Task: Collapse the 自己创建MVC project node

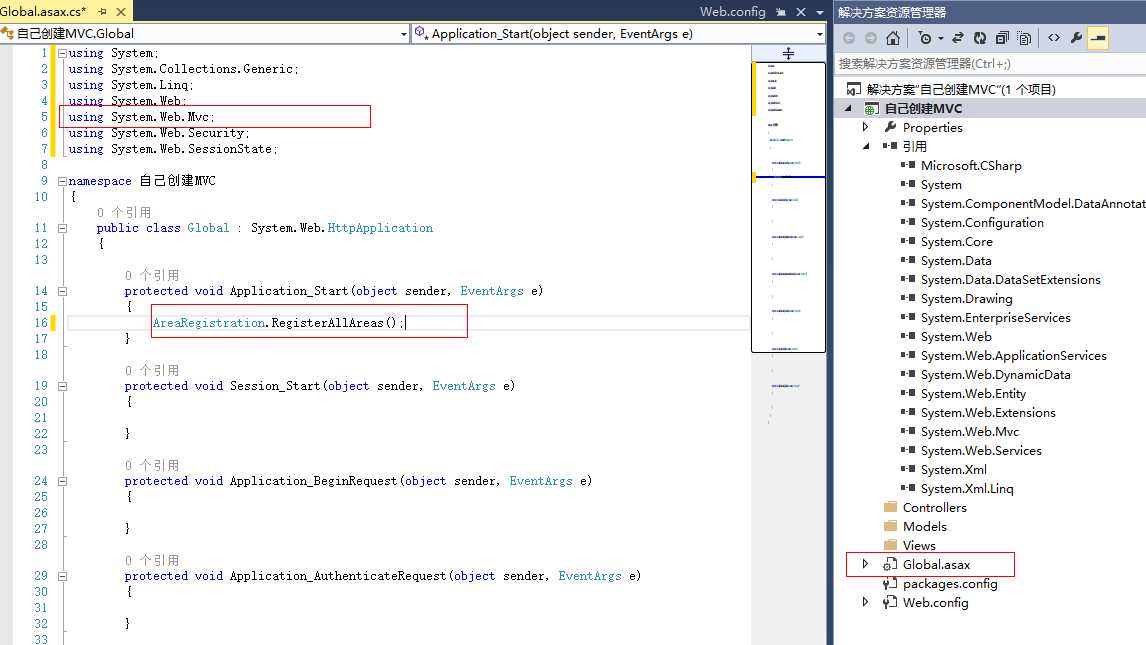Action: (x=849, y=108)
